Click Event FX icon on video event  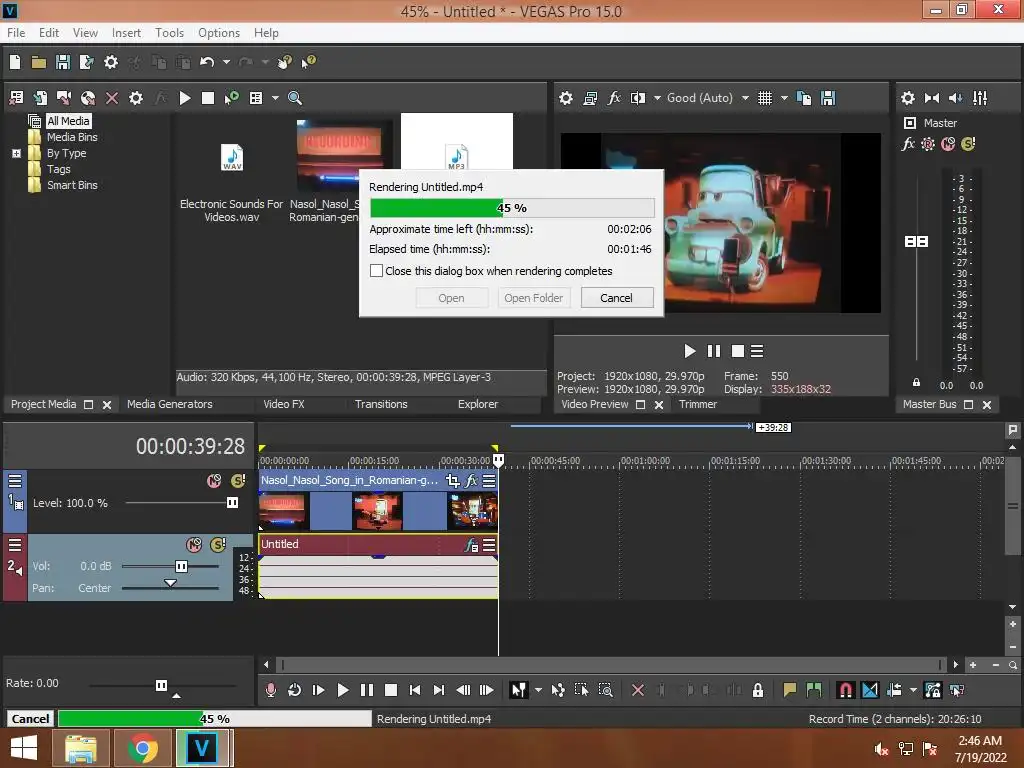(472, 481)
